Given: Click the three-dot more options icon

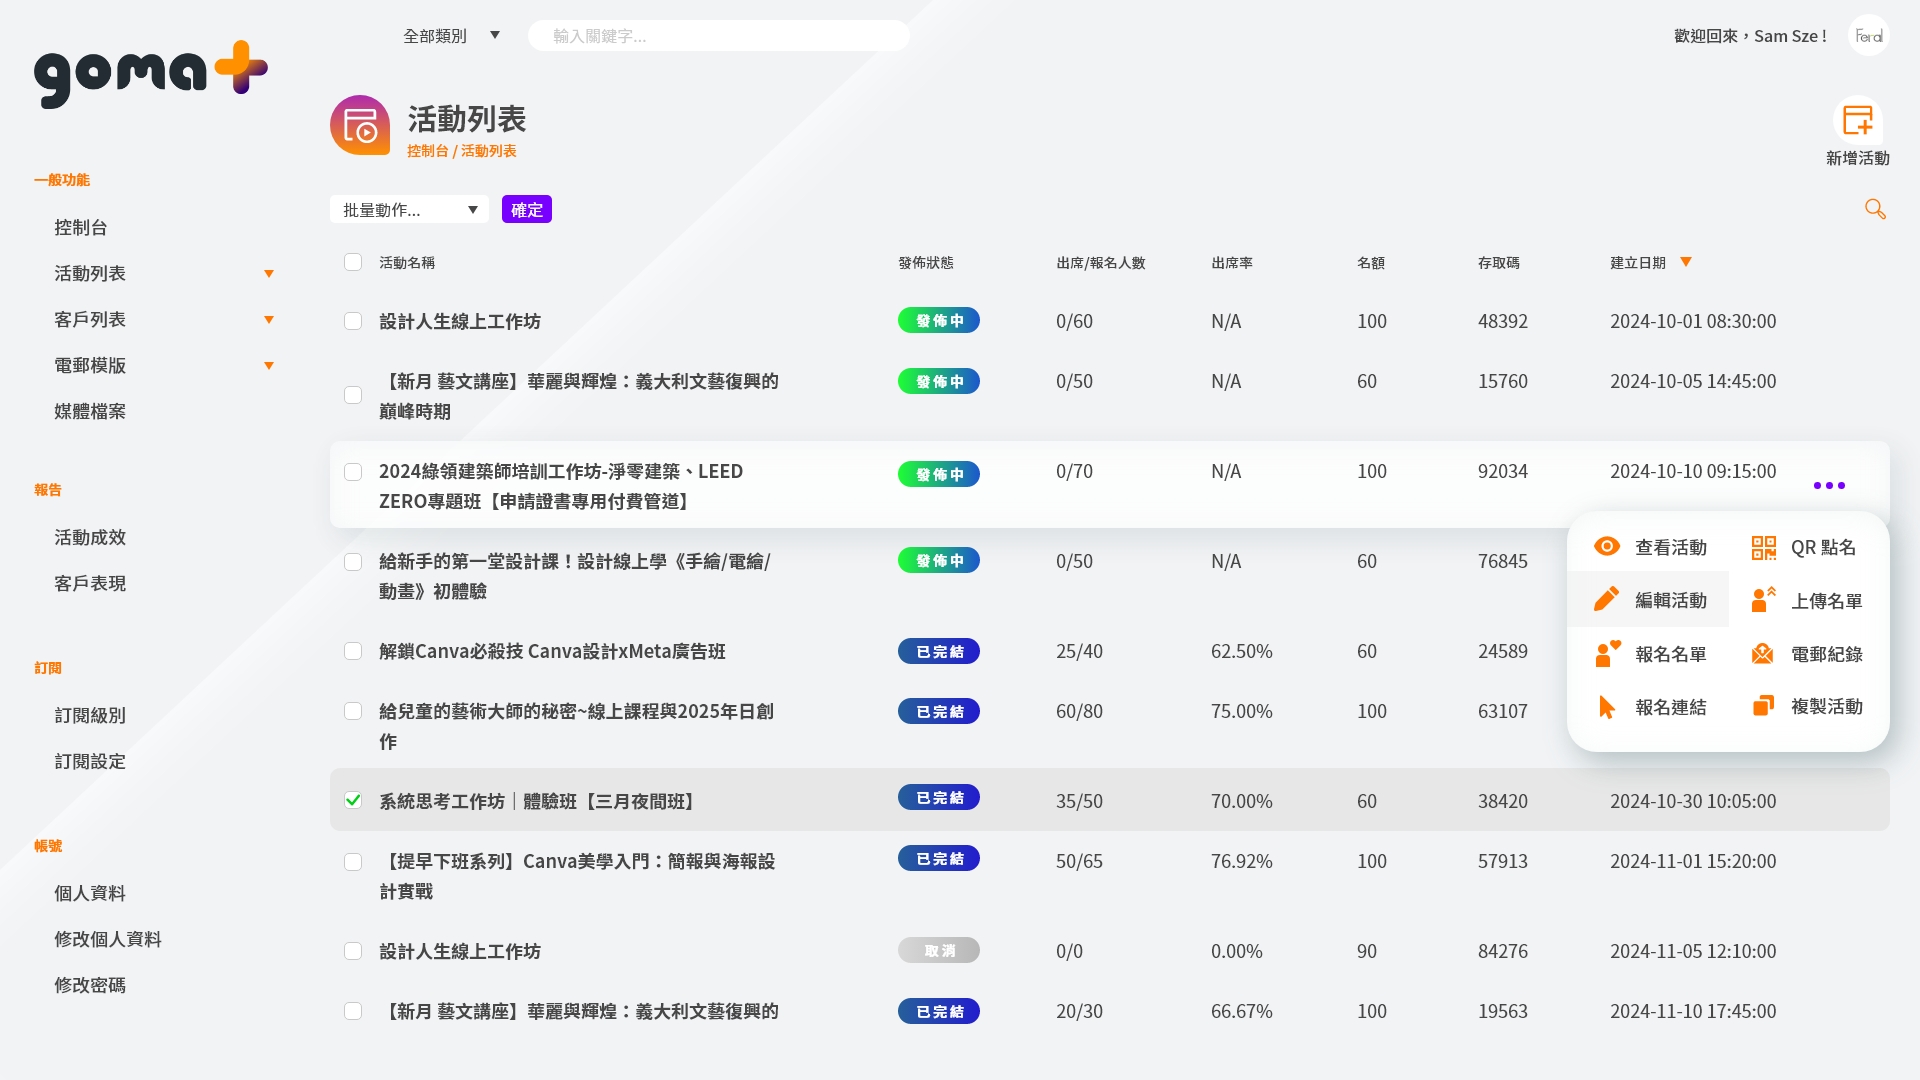Looking at the screenshot, I should point(1829,486).
